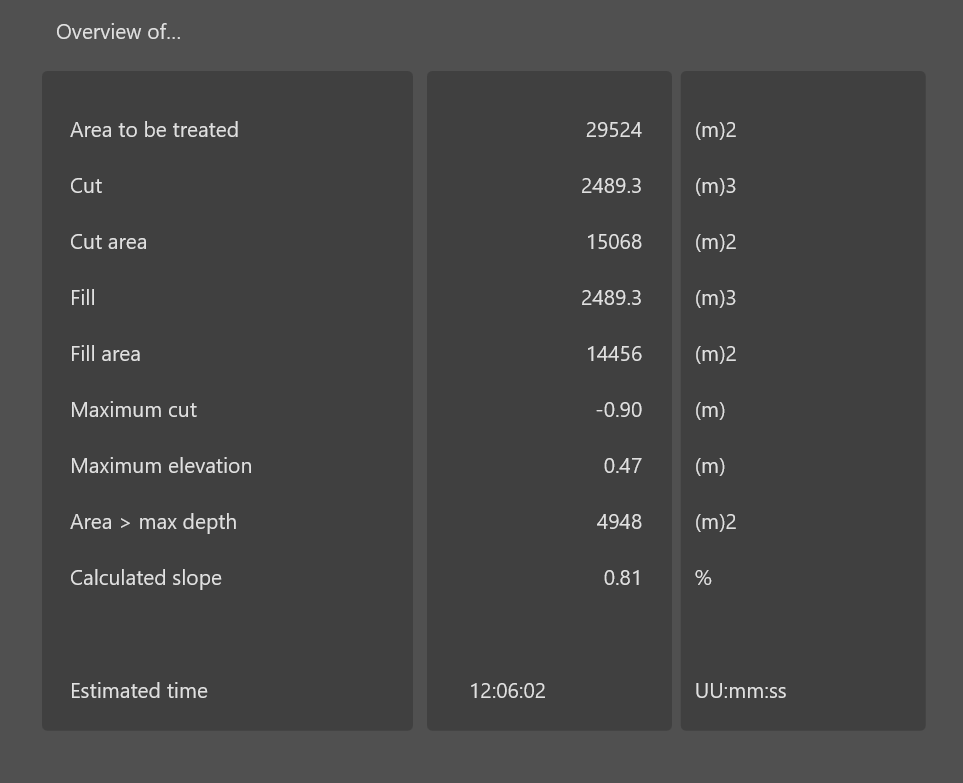
Task: Click the 'Cut' row label
Action: pyautogui.click(x=86, y=186)
